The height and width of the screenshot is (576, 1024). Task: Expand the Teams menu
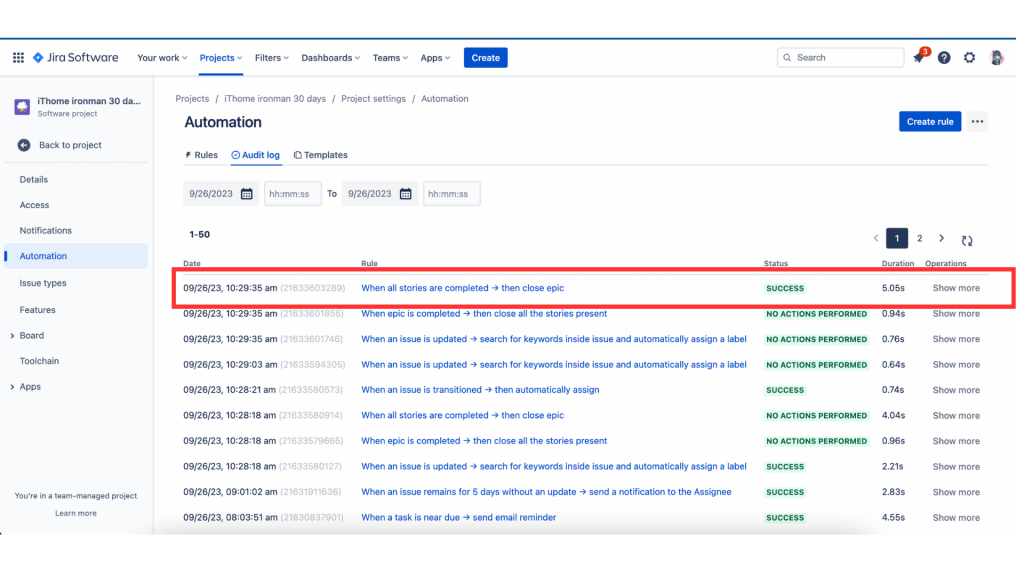point(390,57)
